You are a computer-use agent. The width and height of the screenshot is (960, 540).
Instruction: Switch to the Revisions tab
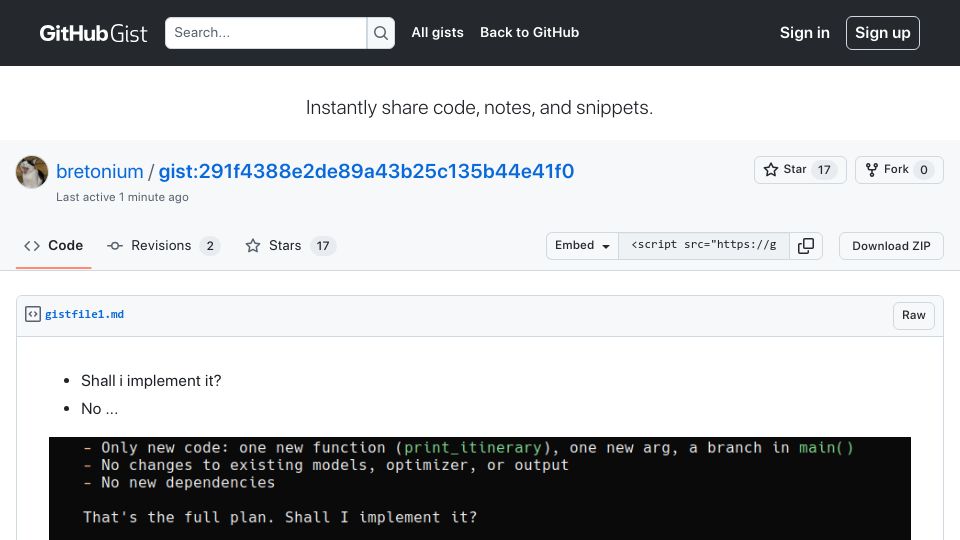[163, 246]
